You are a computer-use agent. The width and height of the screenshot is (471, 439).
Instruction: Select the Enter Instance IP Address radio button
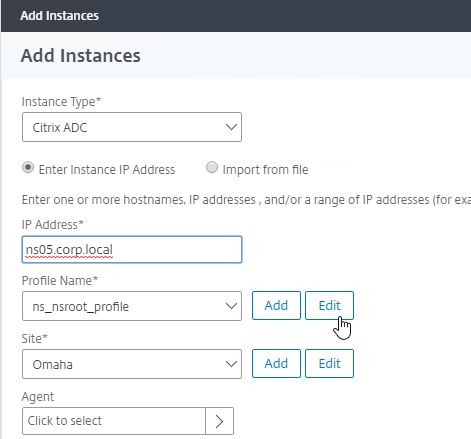click(x=28, y=167)
